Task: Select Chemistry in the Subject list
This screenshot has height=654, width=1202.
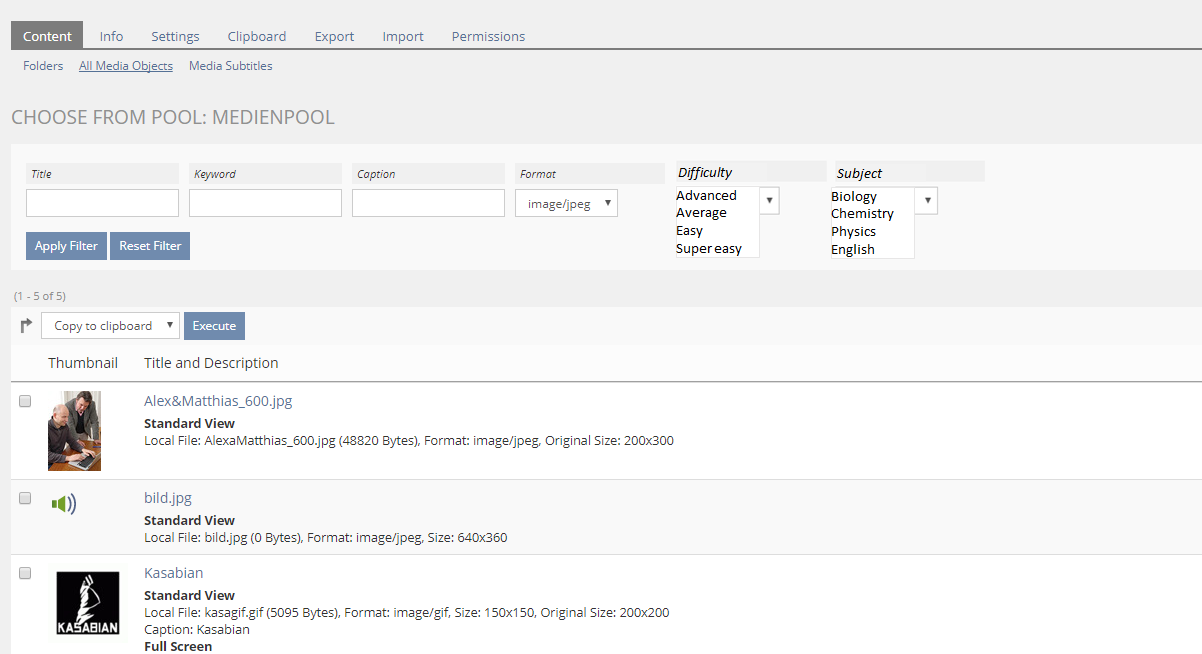Action: coord(862,214)
